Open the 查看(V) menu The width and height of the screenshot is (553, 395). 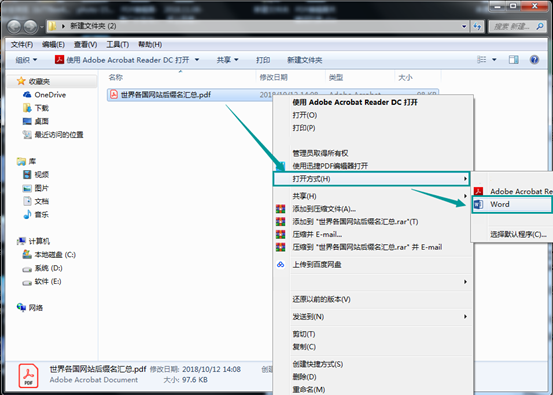click(x=85, y=44)
